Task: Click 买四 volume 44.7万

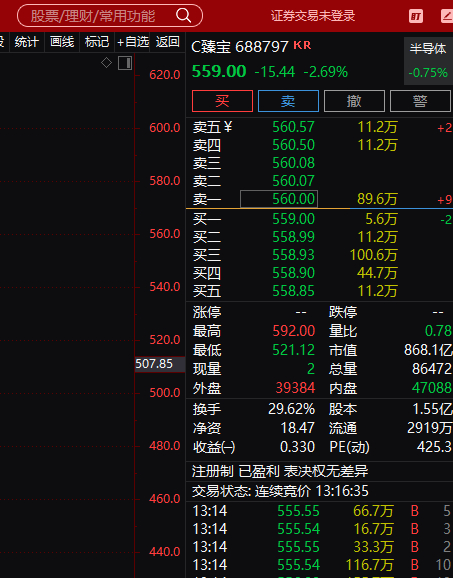Action: tap(377, 273)
